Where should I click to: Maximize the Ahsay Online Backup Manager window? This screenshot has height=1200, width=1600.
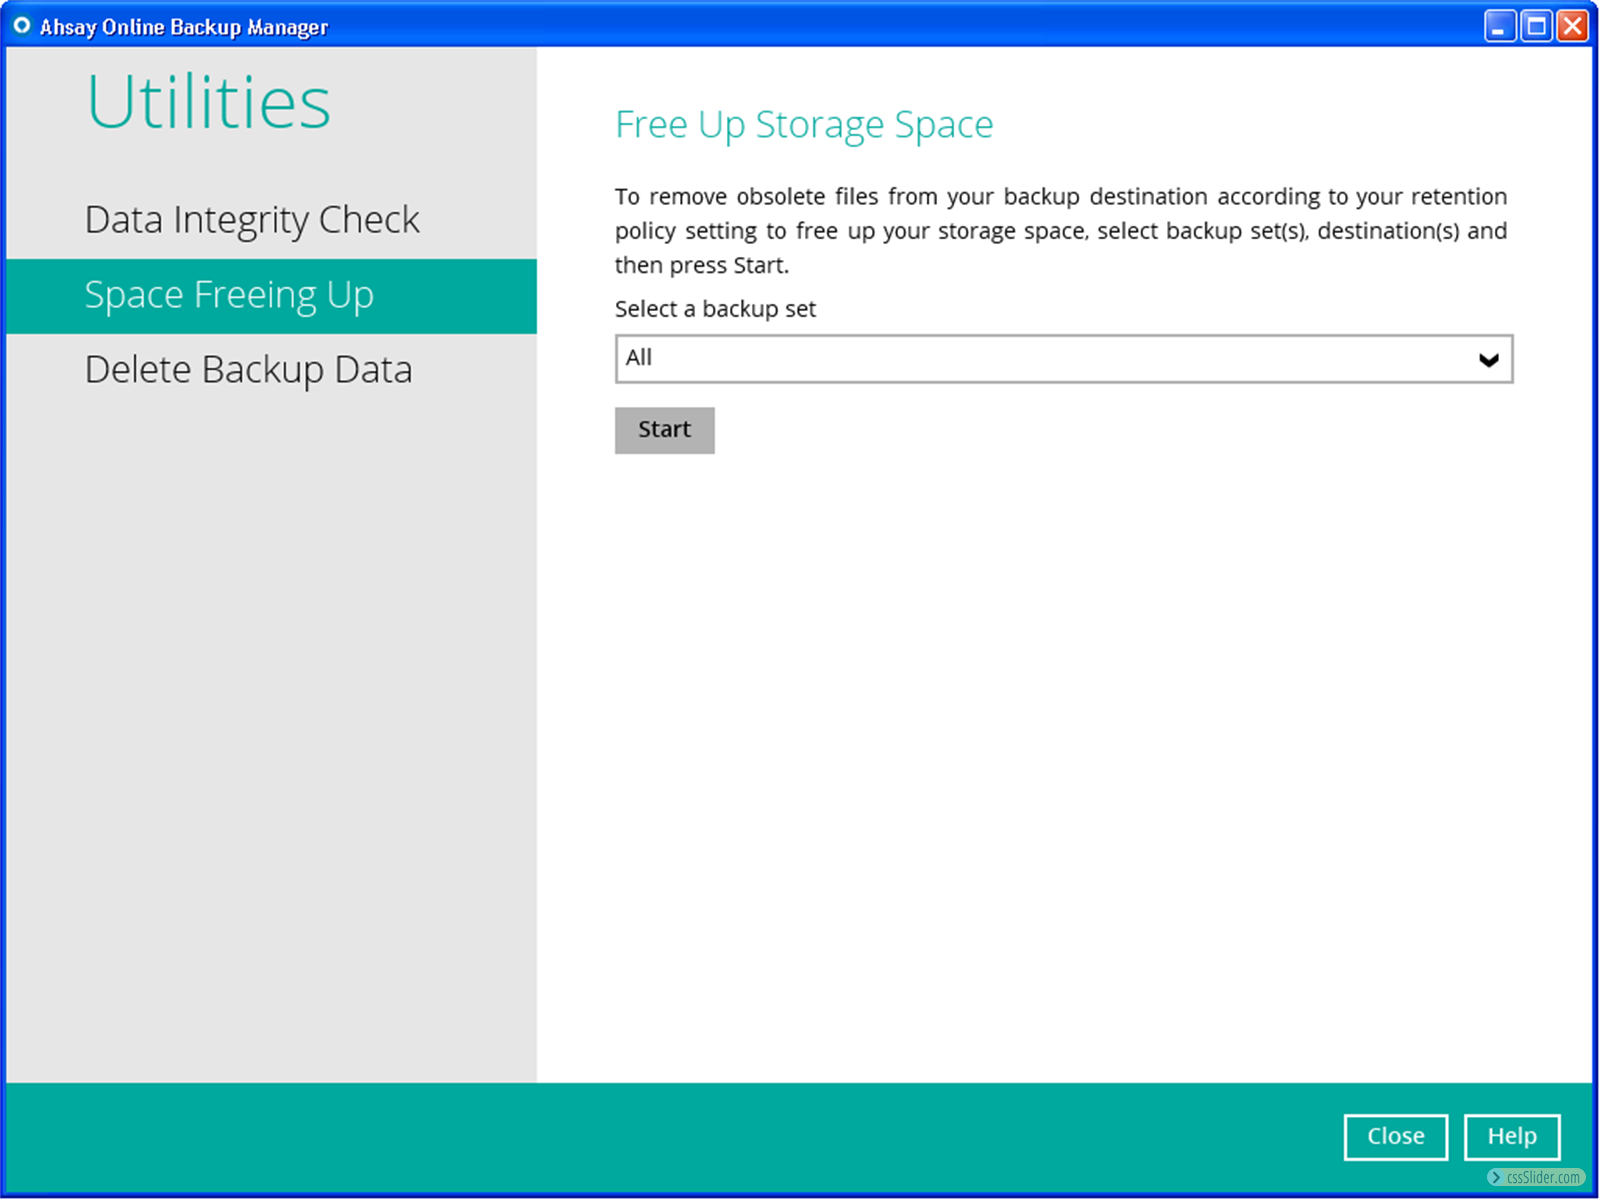1536,26
